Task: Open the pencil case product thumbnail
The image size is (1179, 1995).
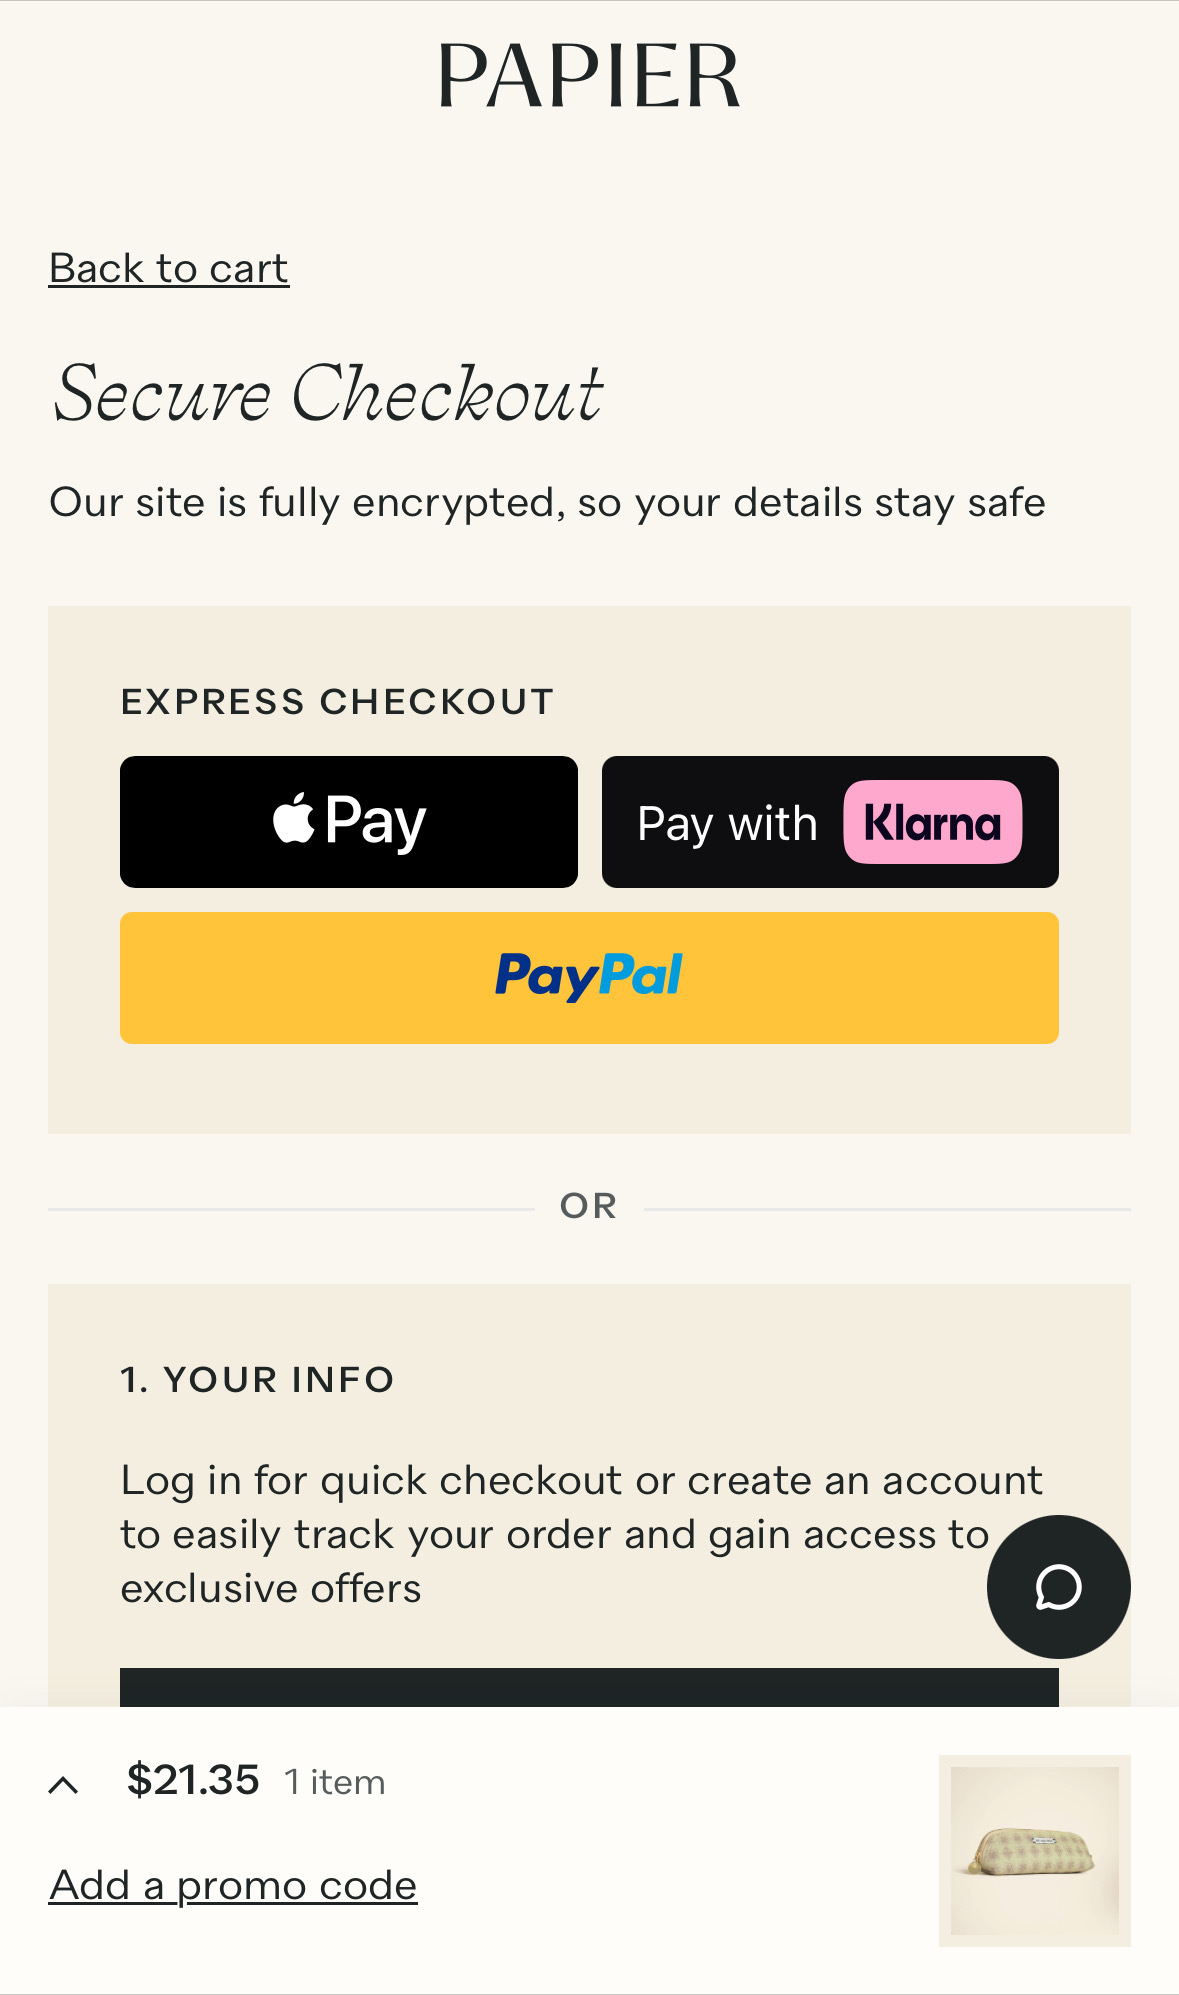Action: pyautogui.click(x=1034, y=1850)
